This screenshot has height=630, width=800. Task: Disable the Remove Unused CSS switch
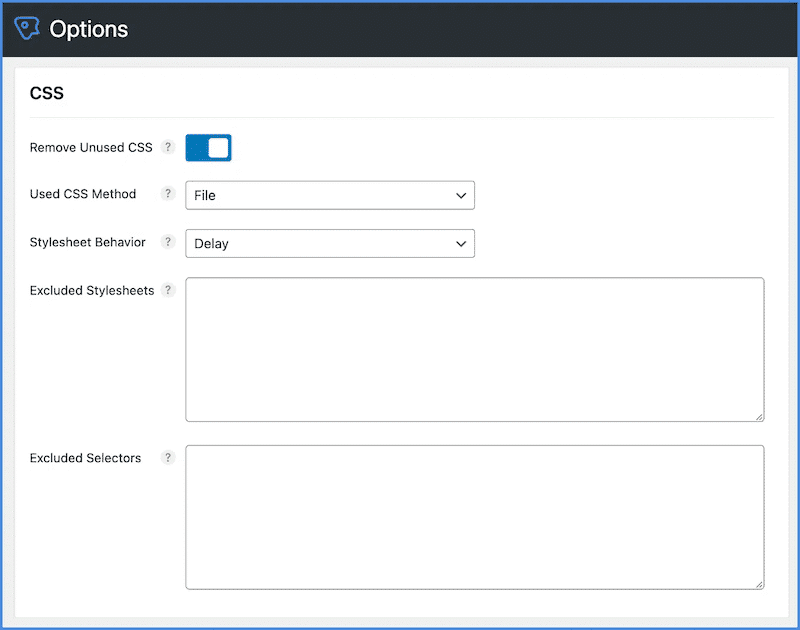(x=209, y=148)
